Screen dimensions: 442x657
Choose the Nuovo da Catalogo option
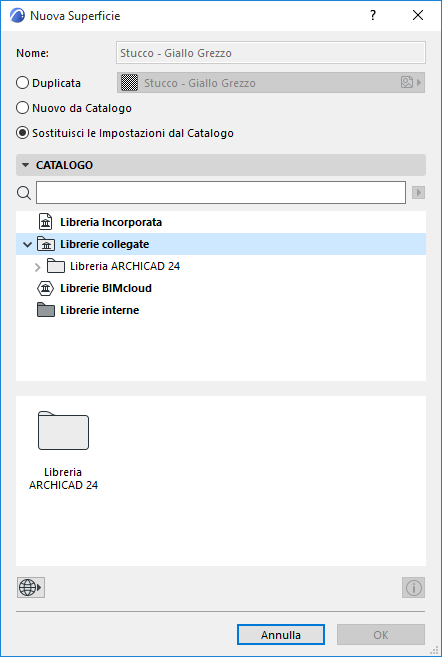point(22,108)
